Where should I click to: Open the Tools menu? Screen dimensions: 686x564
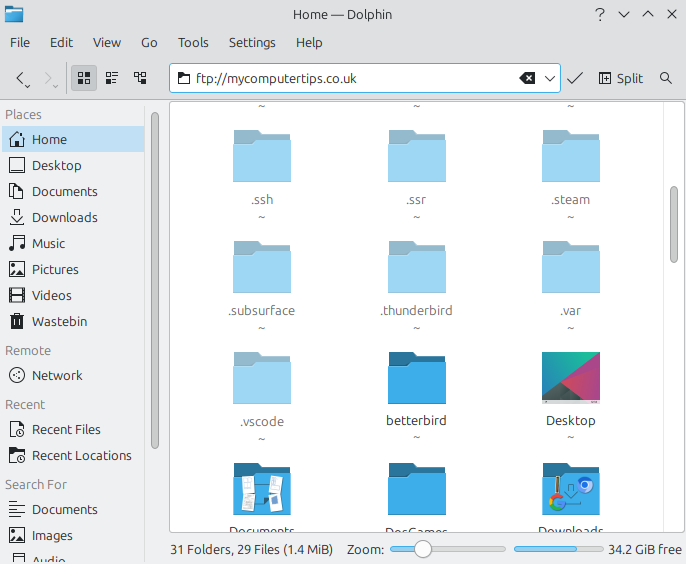click(193, 42)
